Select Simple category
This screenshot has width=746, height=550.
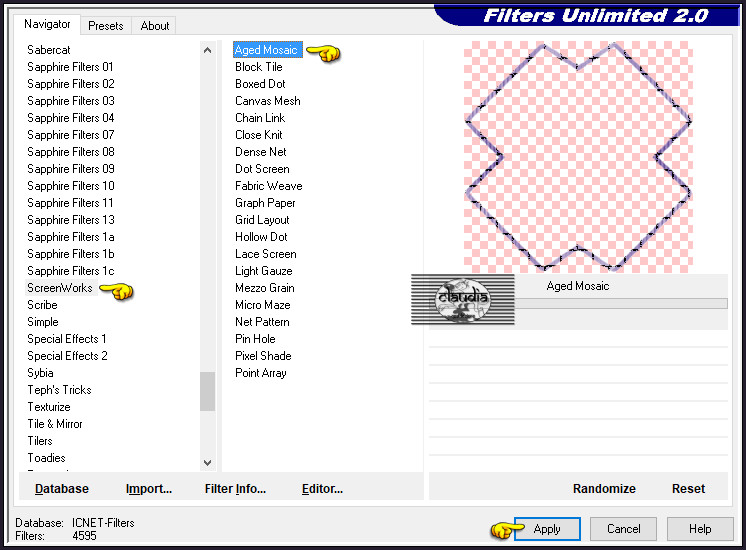(x=43, y=322)
